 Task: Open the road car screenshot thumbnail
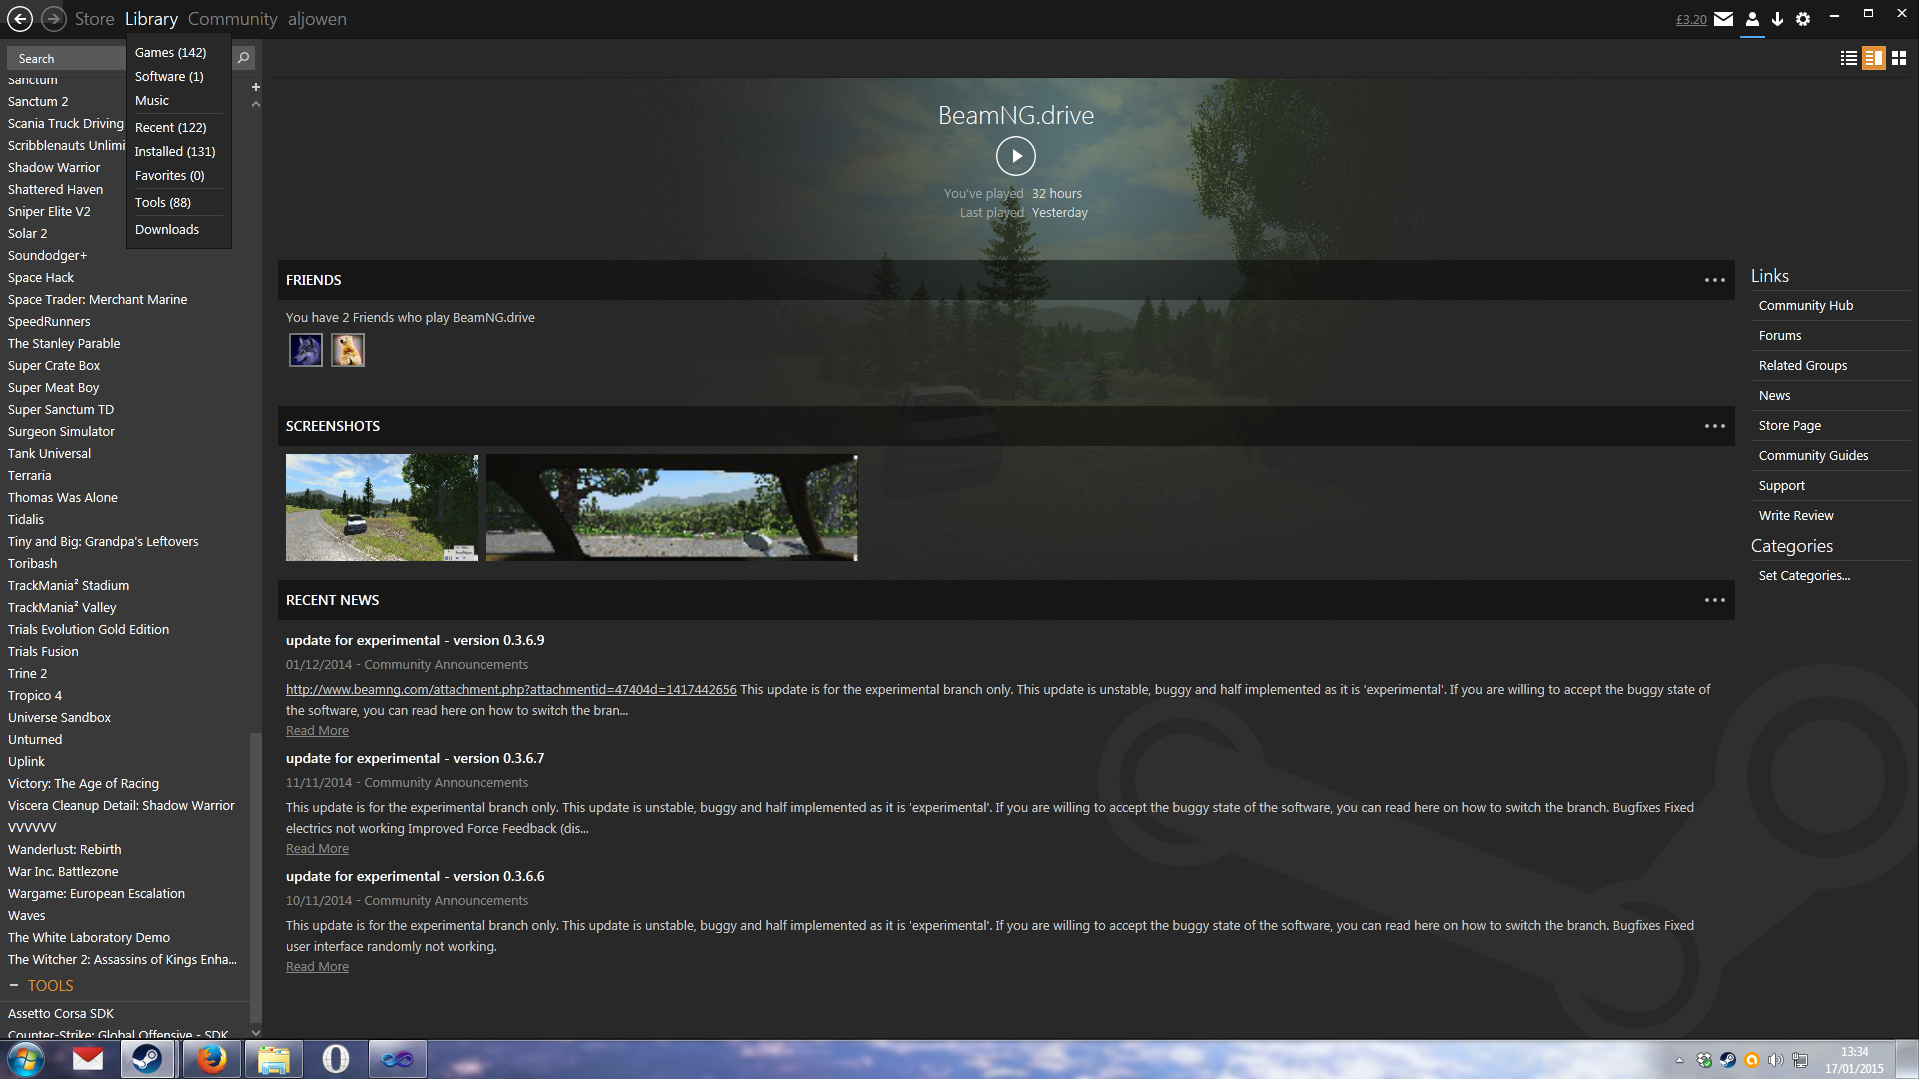click(x=382, y=507)
